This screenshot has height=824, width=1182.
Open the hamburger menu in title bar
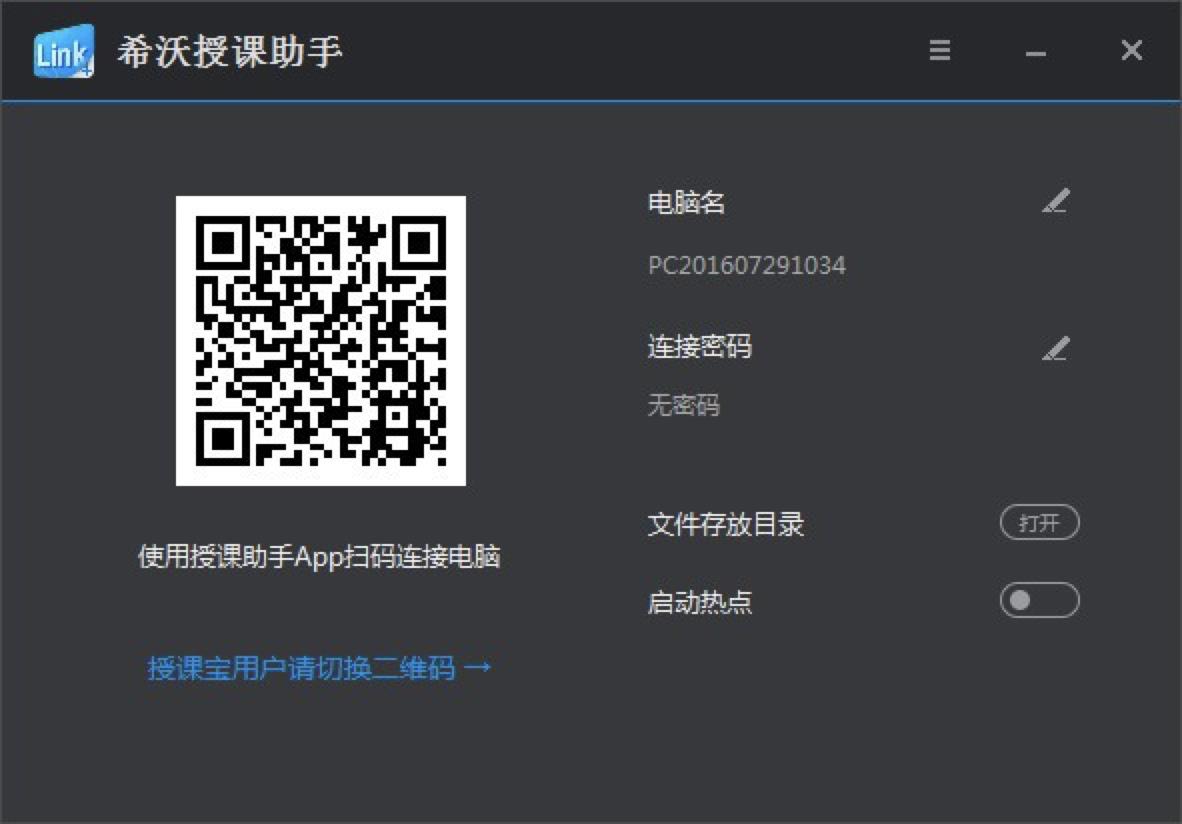(939, 51)
